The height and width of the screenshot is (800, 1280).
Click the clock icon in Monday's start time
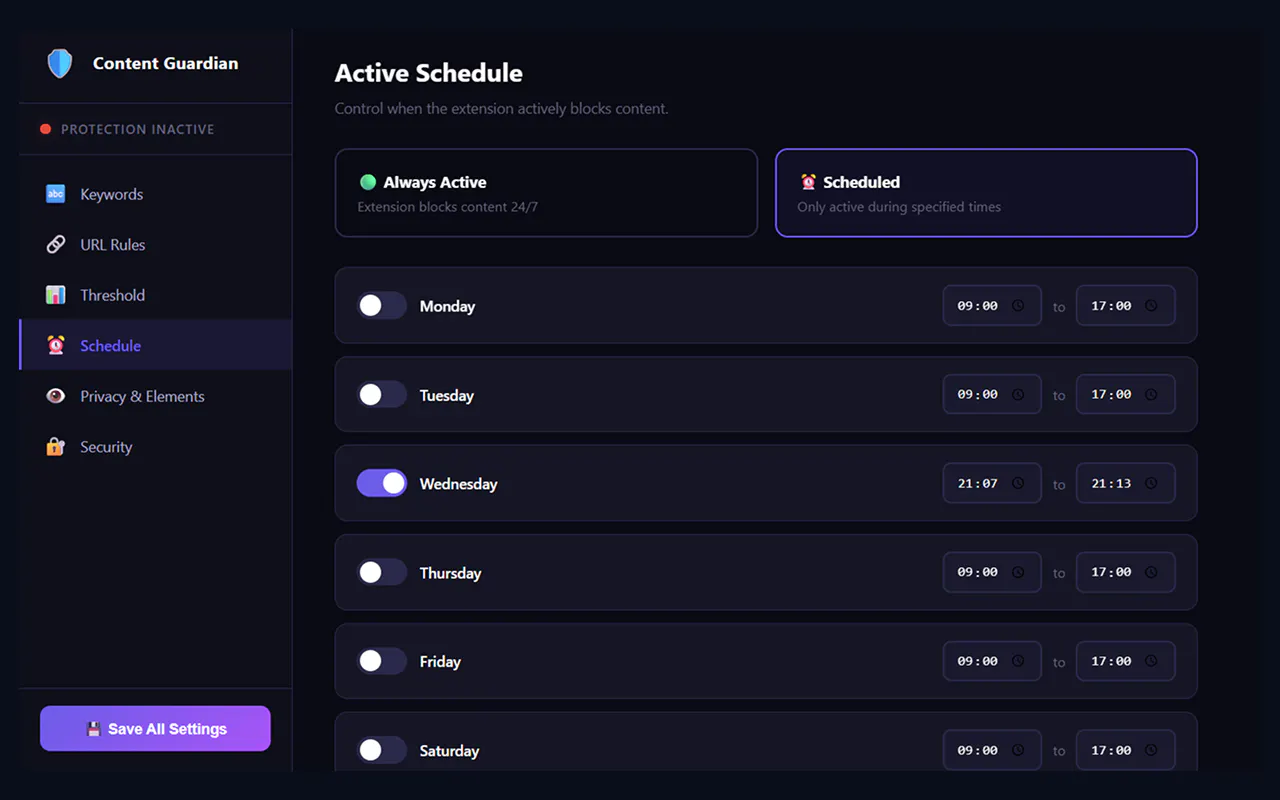(x=1018, y=306)
